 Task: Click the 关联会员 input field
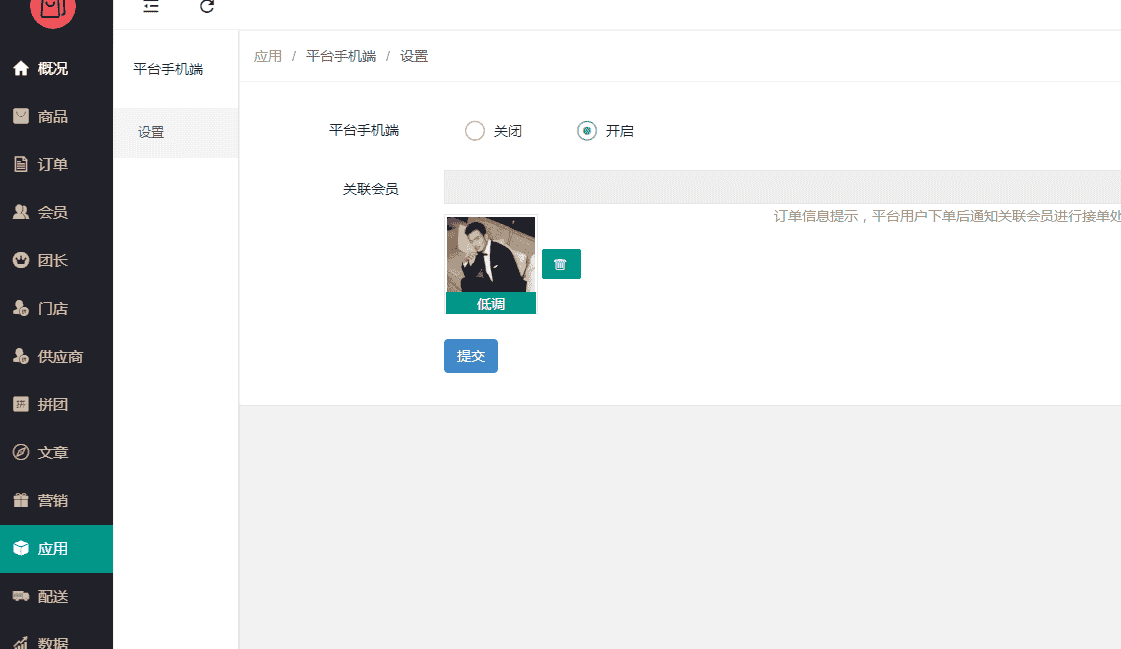point(700,186)
